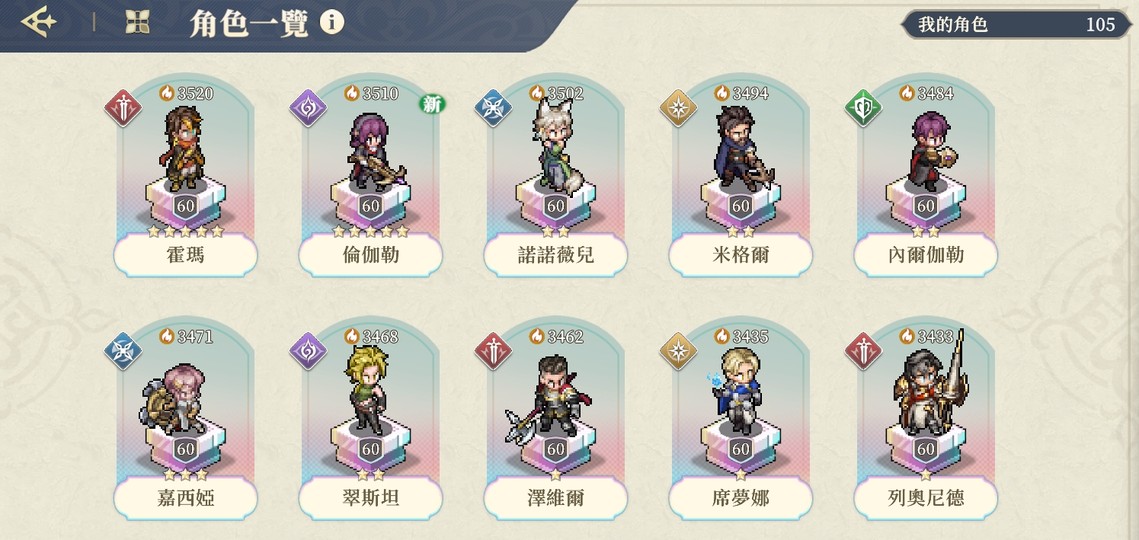Select the 翠斯坦 name label

click(370, 499)
